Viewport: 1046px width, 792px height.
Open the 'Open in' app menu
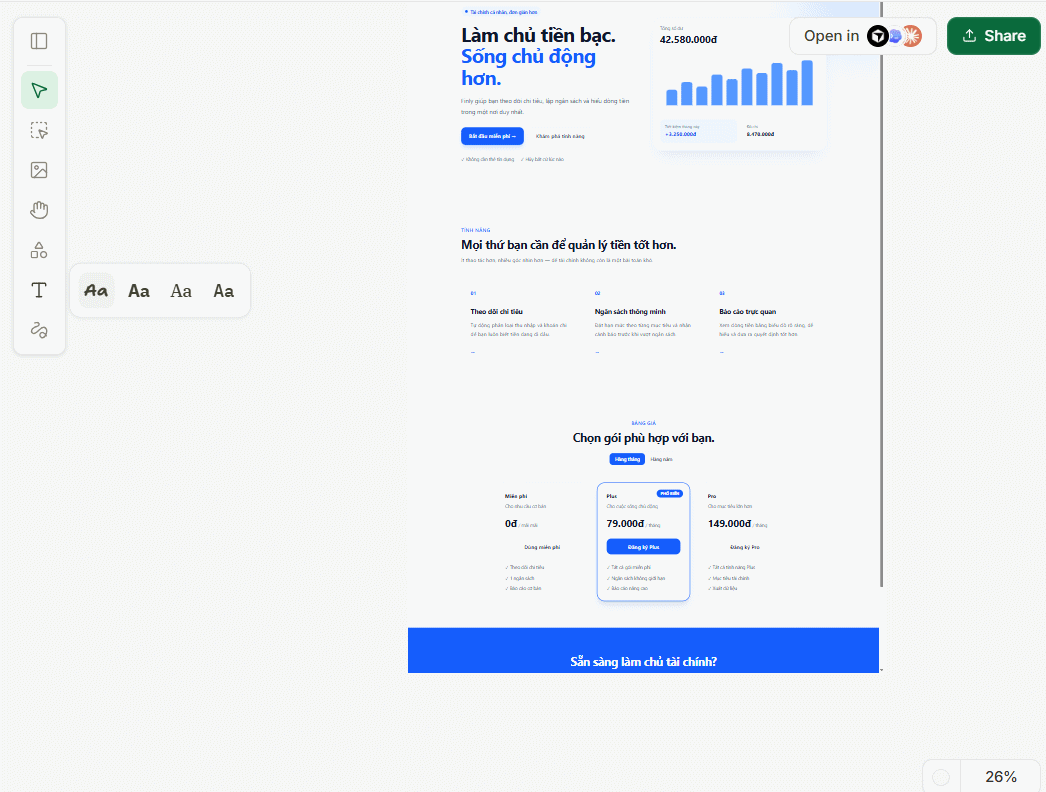click(x=863, y=36)
